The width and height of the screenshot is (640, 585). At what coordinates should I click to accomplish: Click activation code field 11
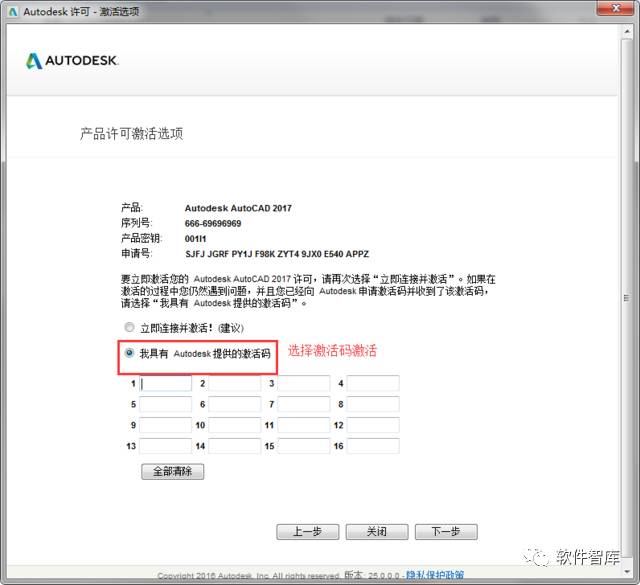pyautogui.click(x=304, y=425)
